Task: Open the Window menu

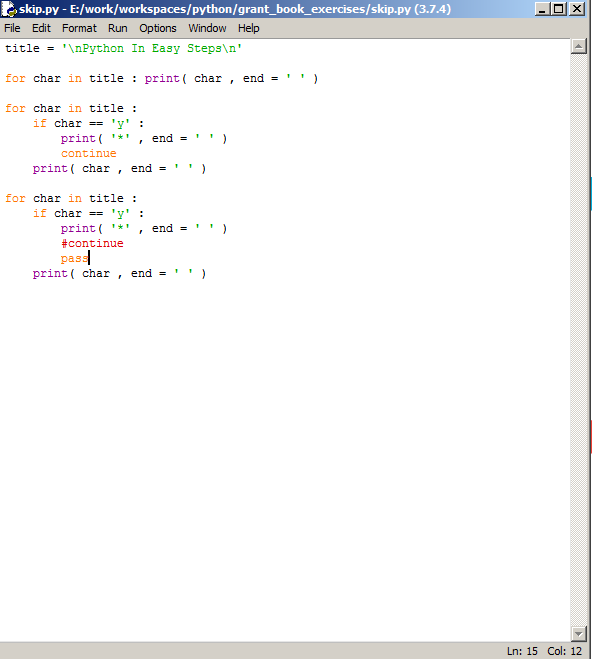Action: click(x=207, y=28)
